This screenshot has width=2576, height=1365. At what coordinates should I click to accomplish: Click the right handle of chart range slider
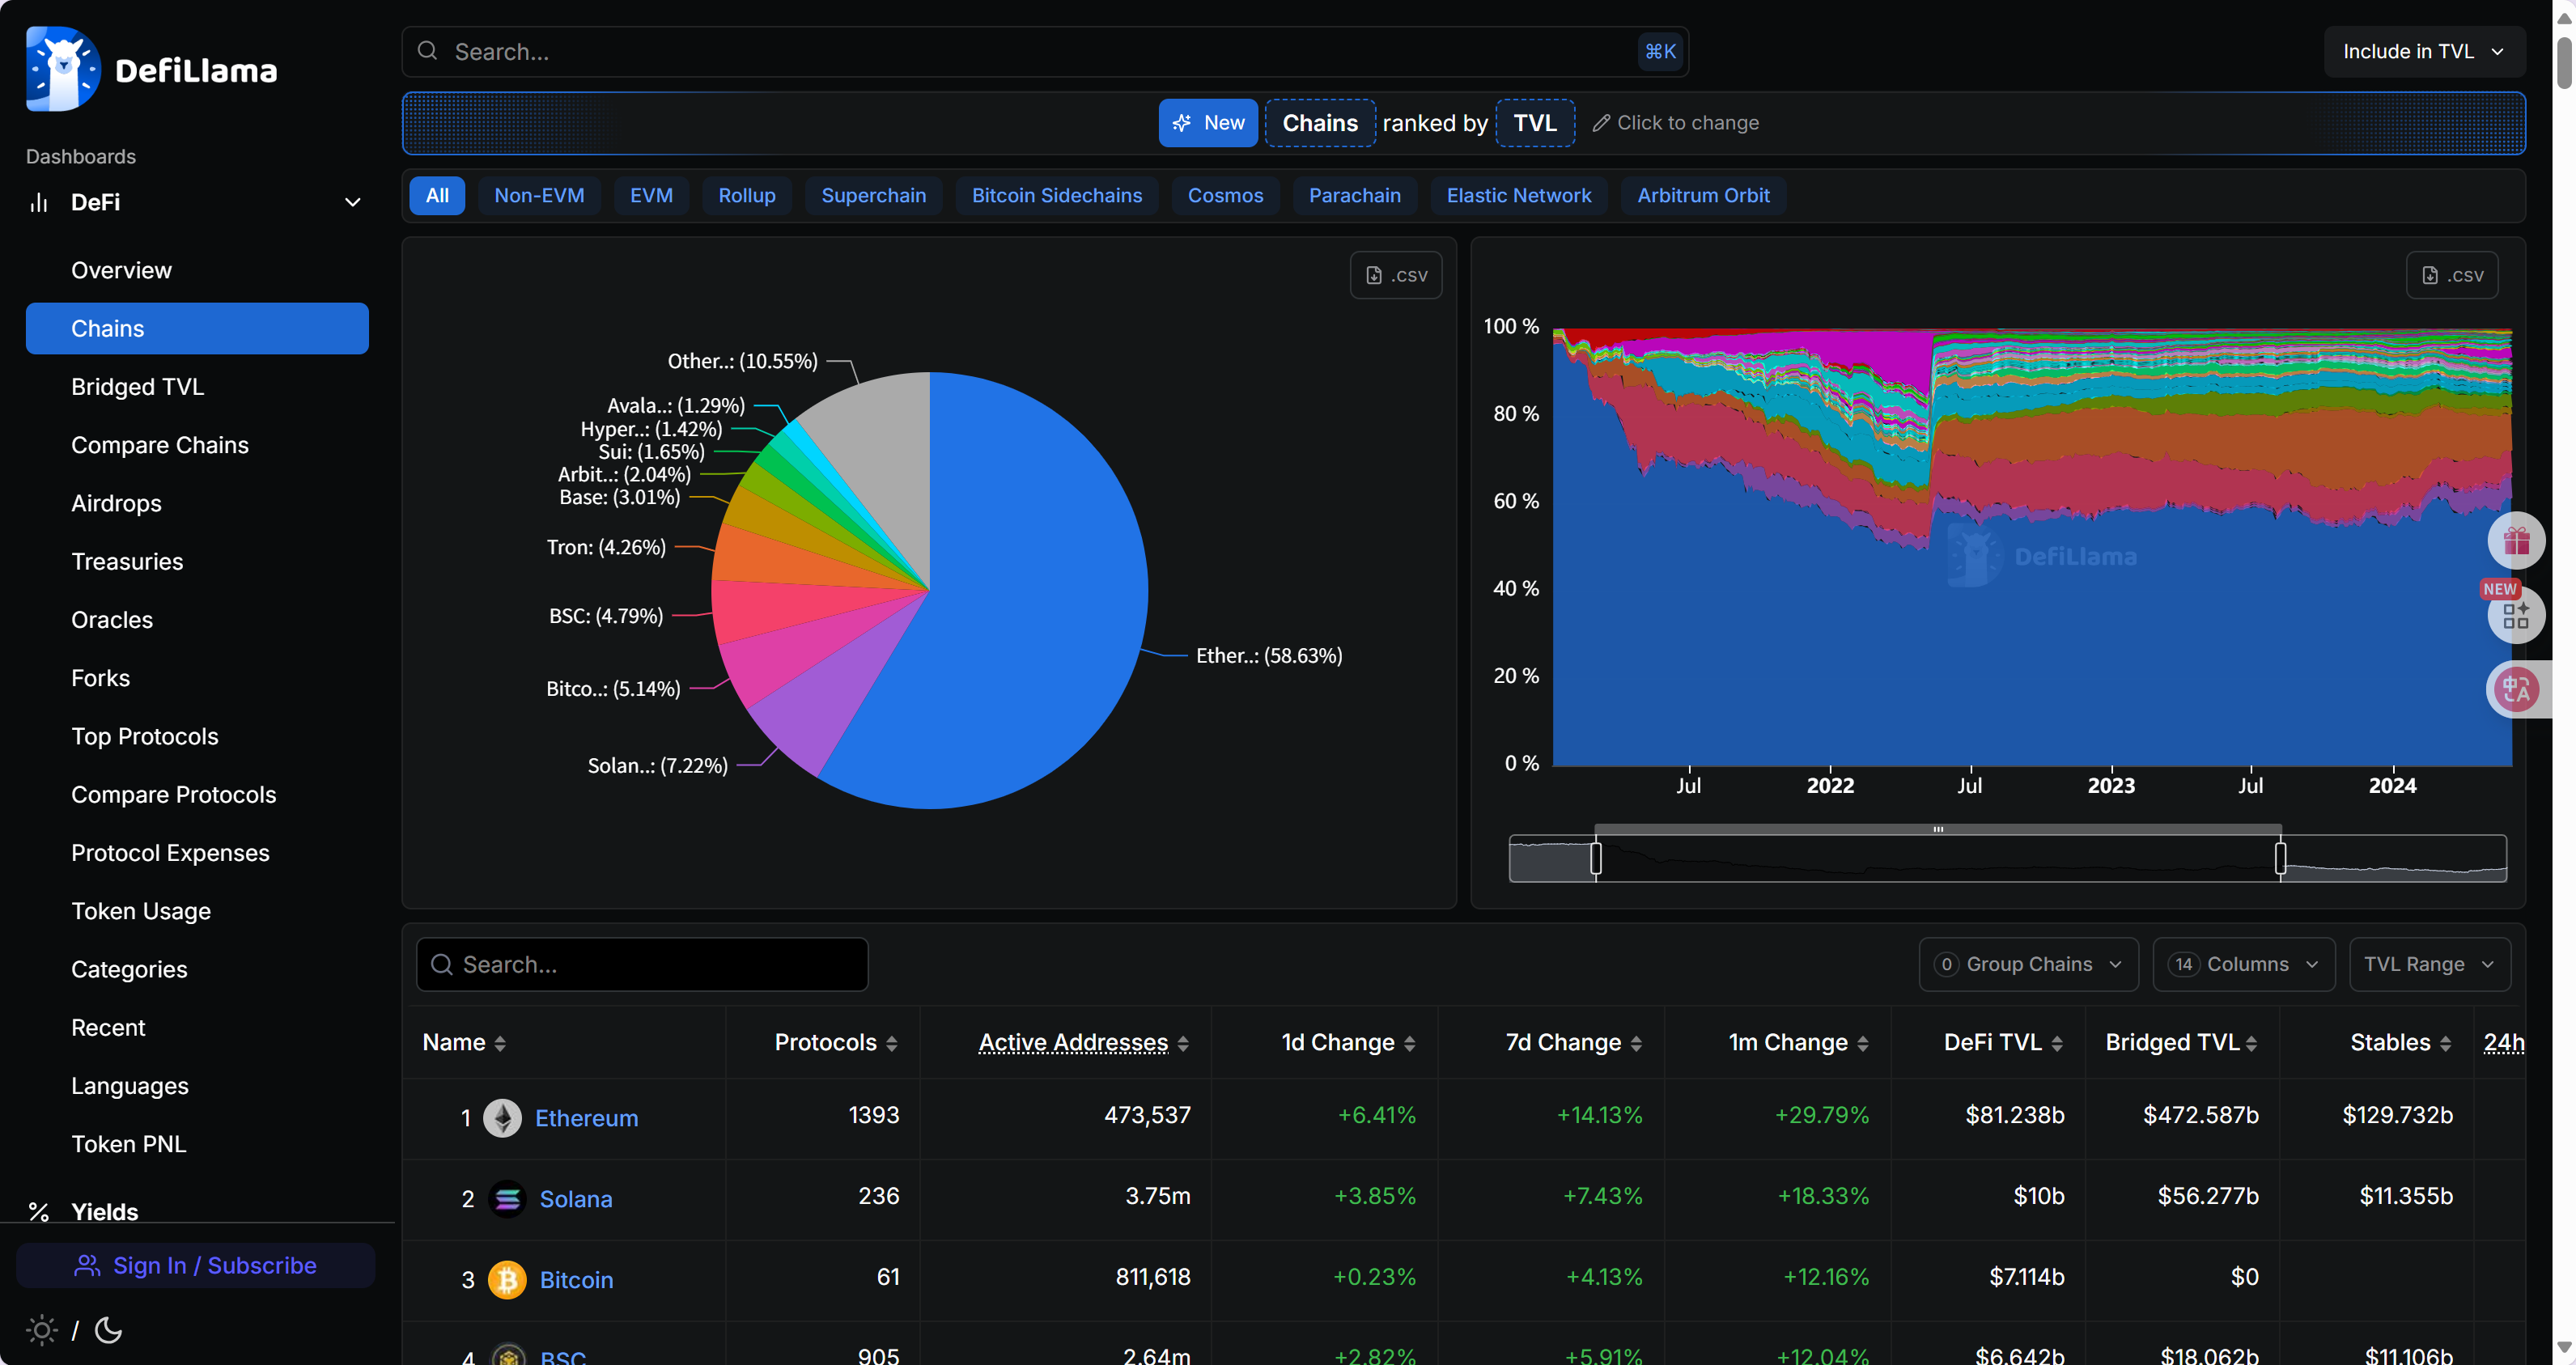click(2281, 858)
